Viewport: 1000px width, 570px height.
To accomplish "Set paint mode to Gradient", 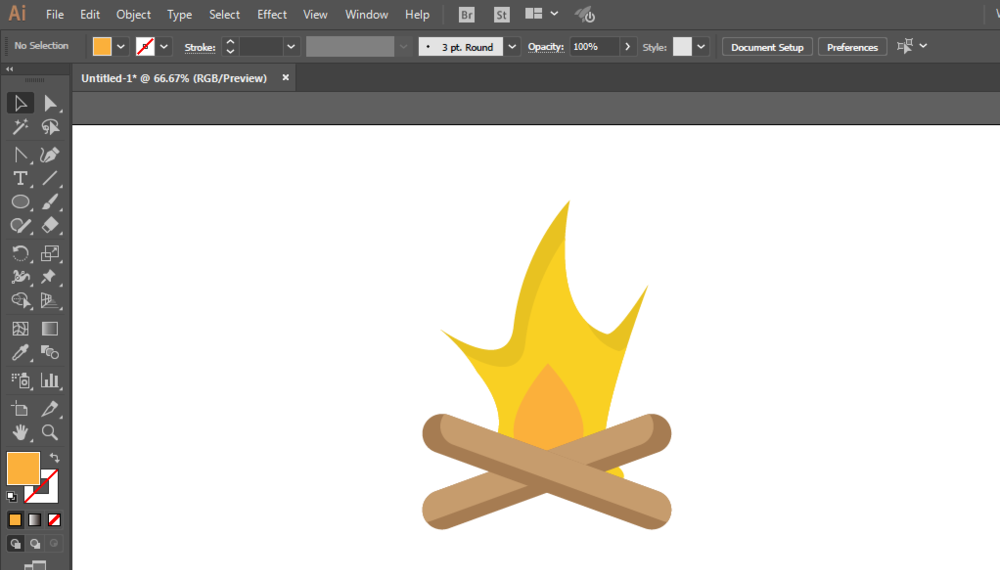I will tap(34, 520).
